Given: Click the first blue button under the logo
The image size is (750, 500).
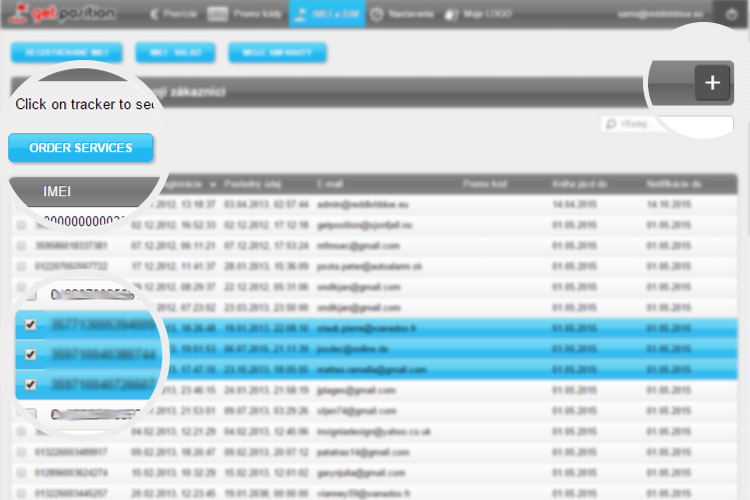Looking at the screenshot, I should click(66, 52).
